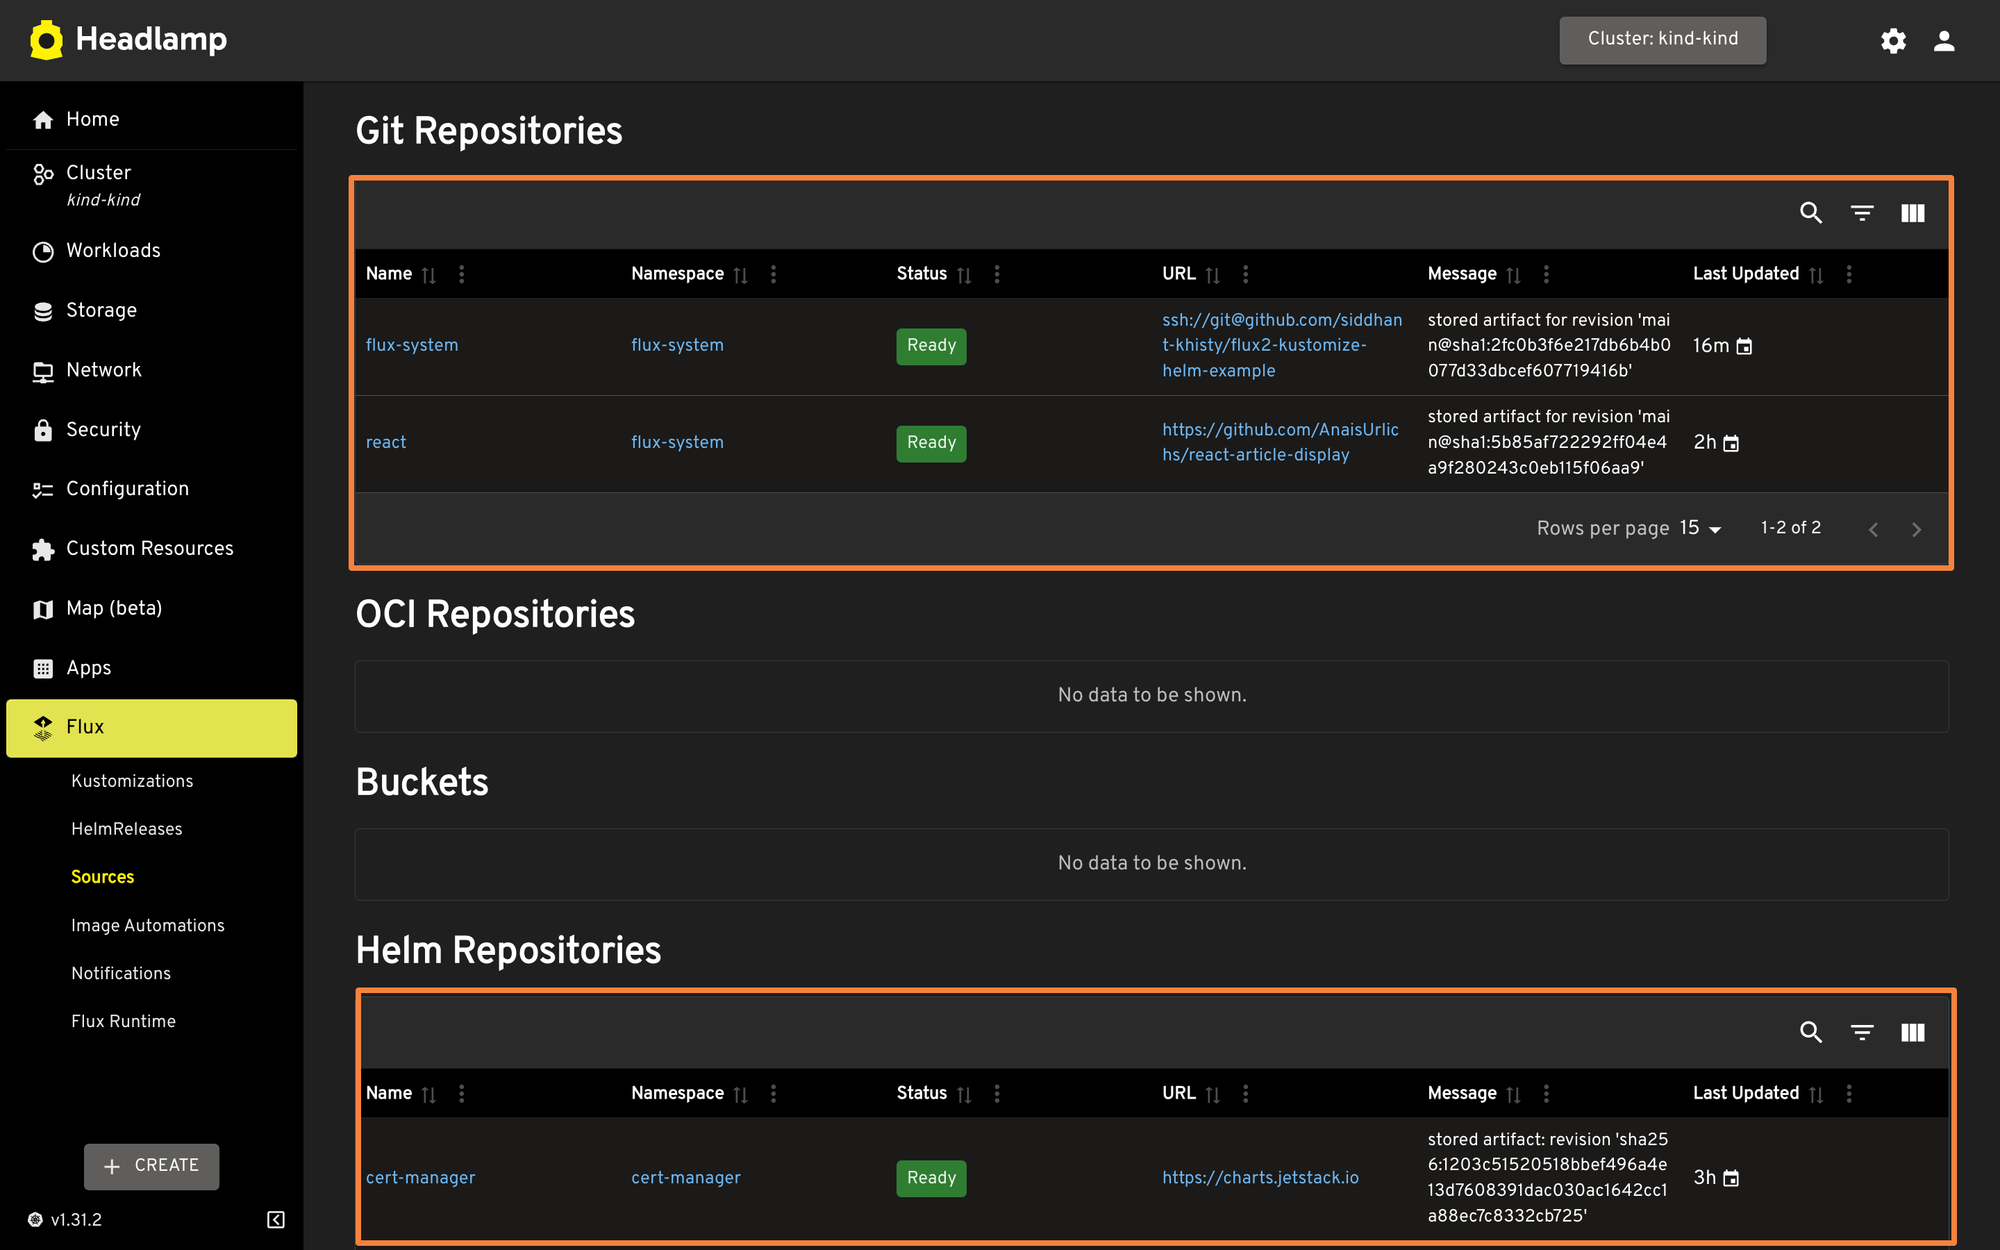
Task: Open react-article-display GitHub URL
Action: 1281,442
